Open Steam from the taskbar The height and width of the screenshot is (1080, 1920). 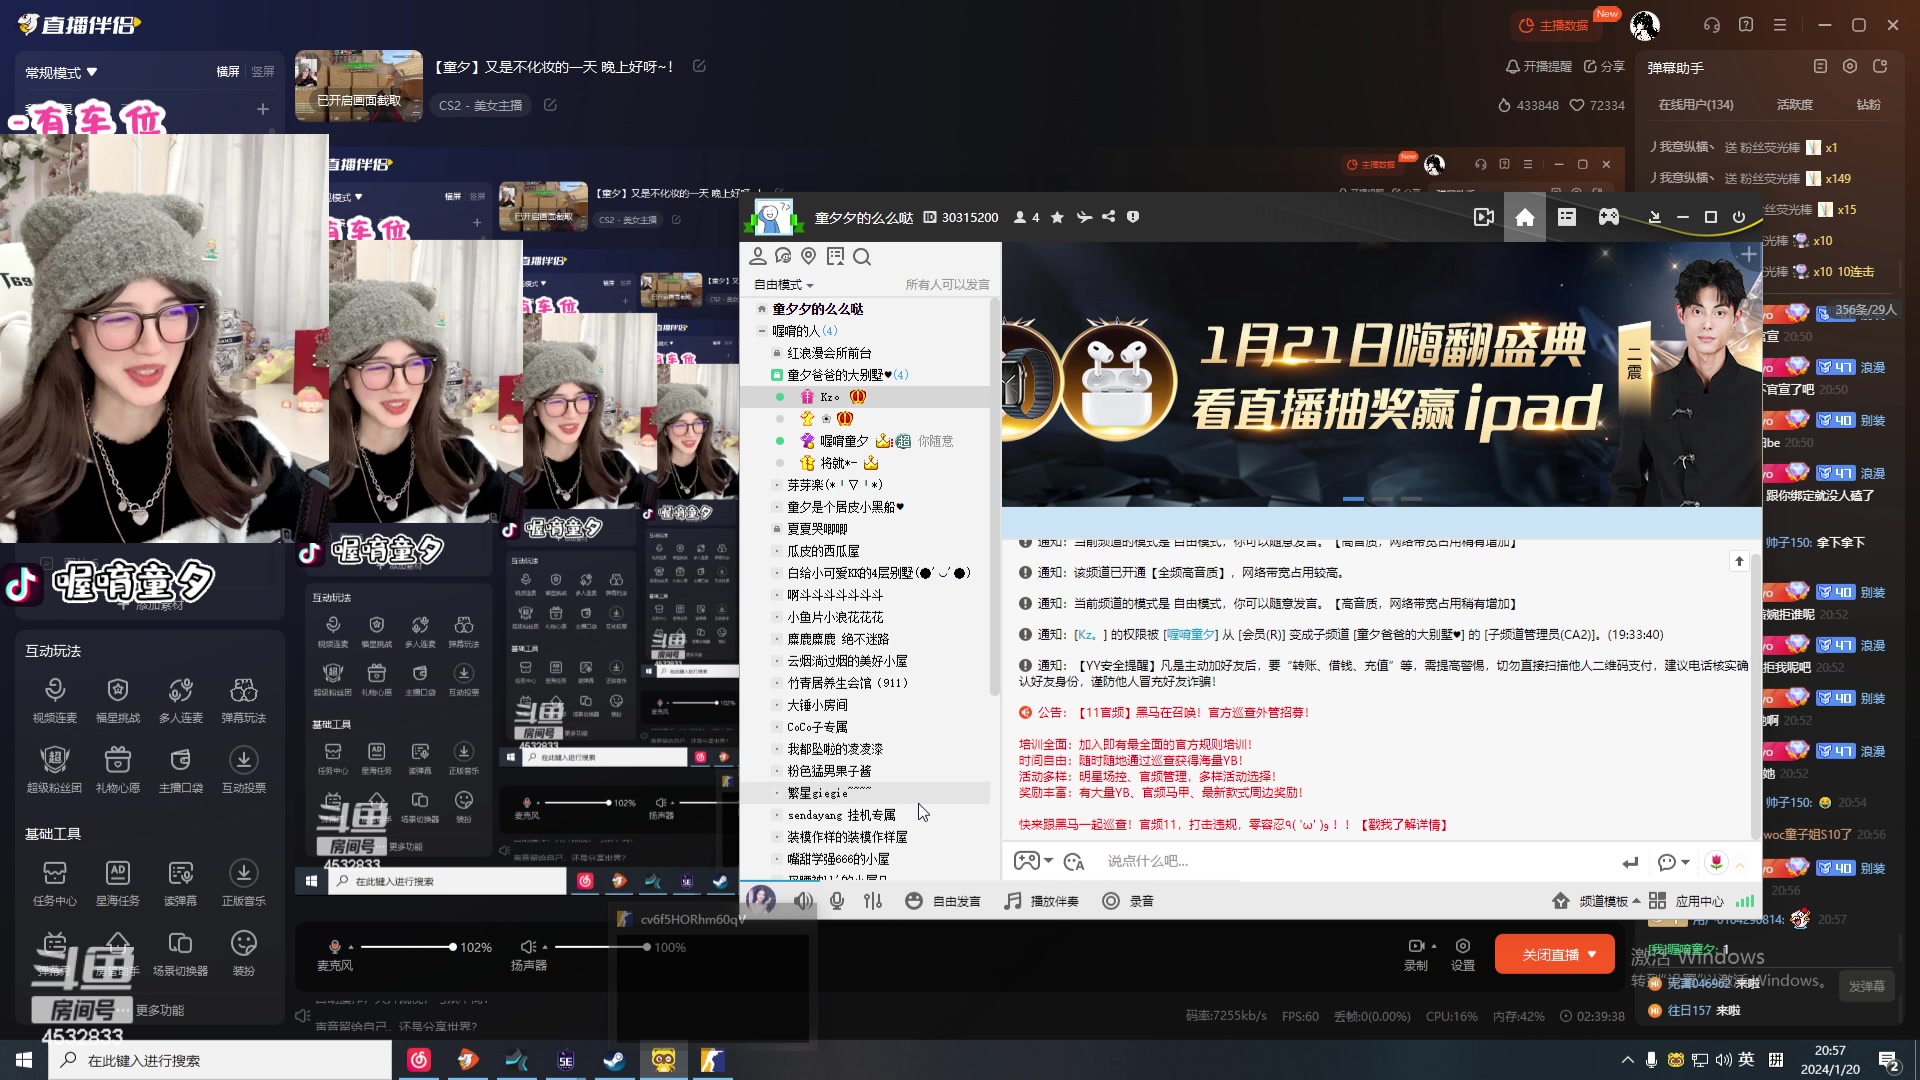click(614, 1060)
